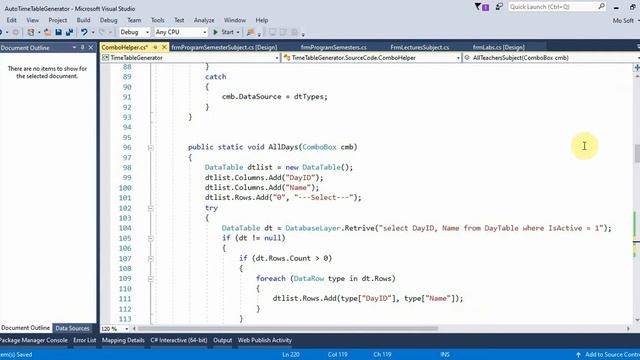Close the Document Outline panel

tap(91, 47)
